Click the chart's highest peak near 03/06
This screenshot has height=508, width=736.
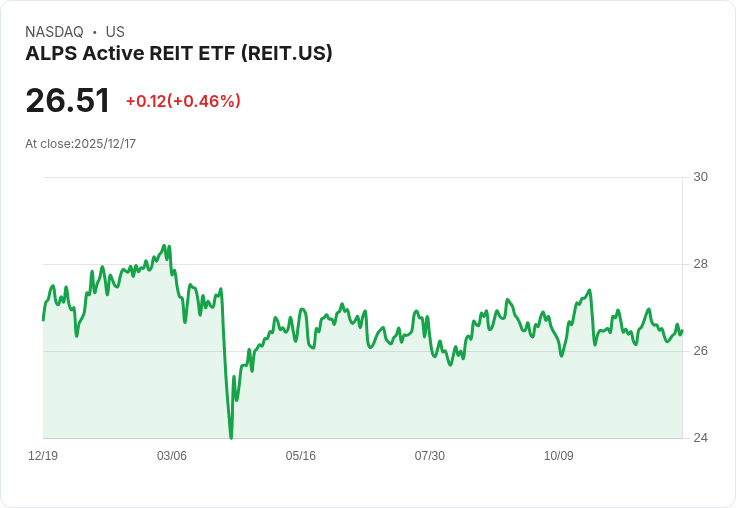(164, 246)
